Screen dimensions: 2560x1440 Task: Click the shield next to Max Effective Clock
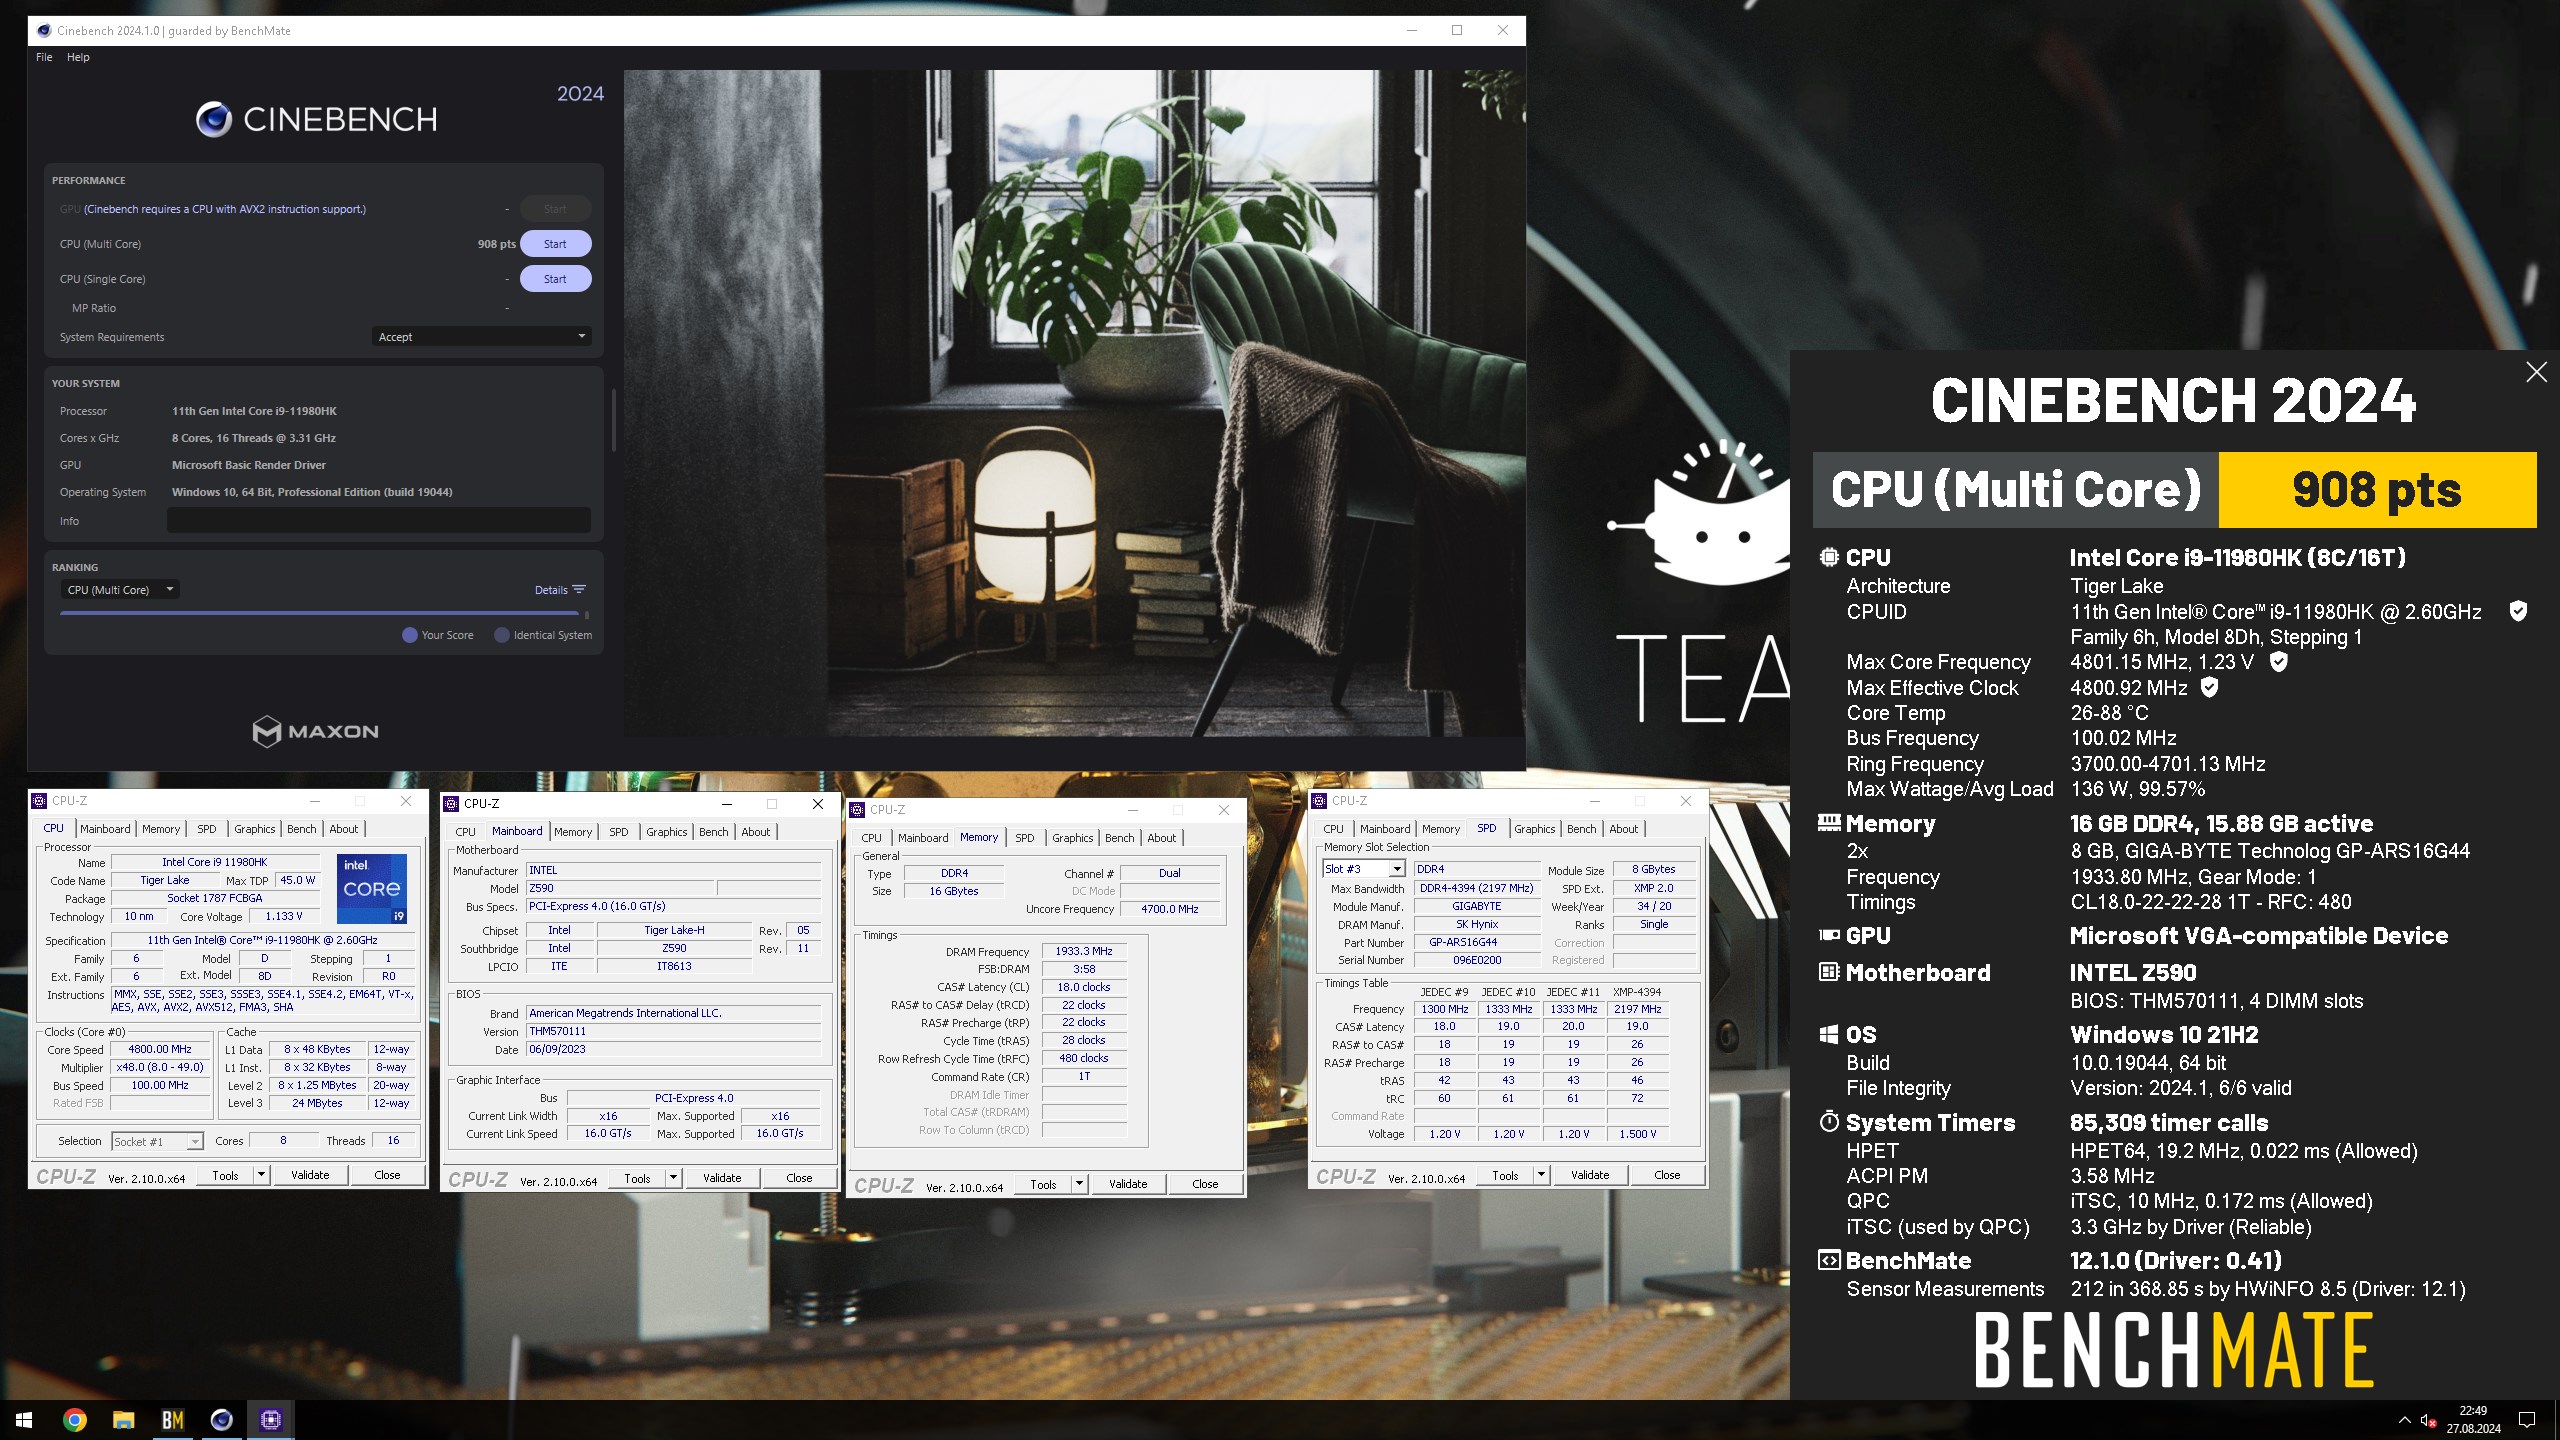coord(2210,687)
